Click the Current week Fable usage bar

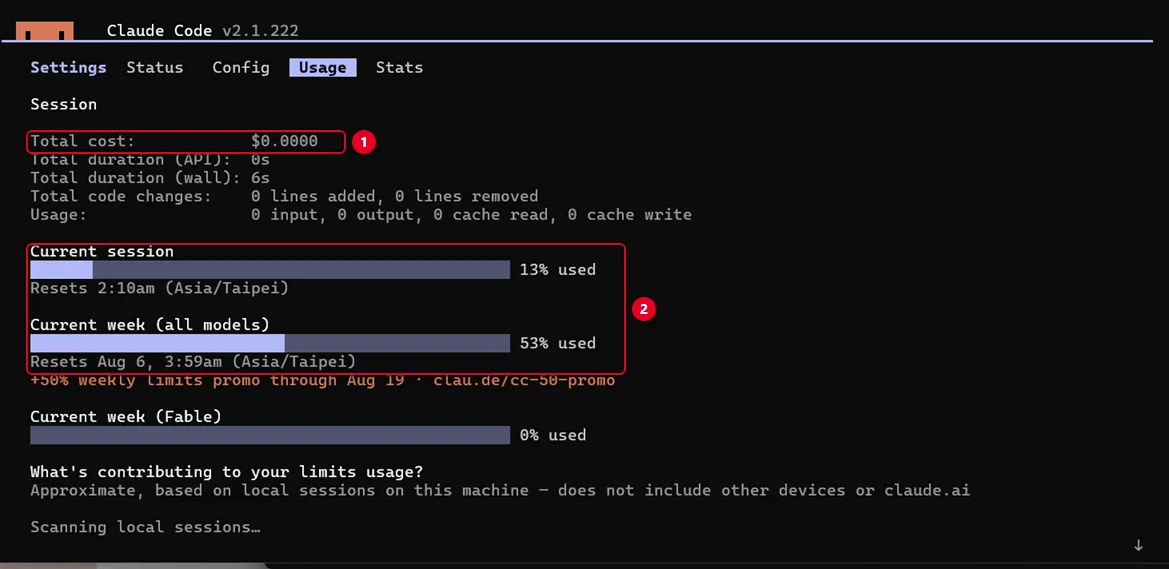(x=270, y=435)
